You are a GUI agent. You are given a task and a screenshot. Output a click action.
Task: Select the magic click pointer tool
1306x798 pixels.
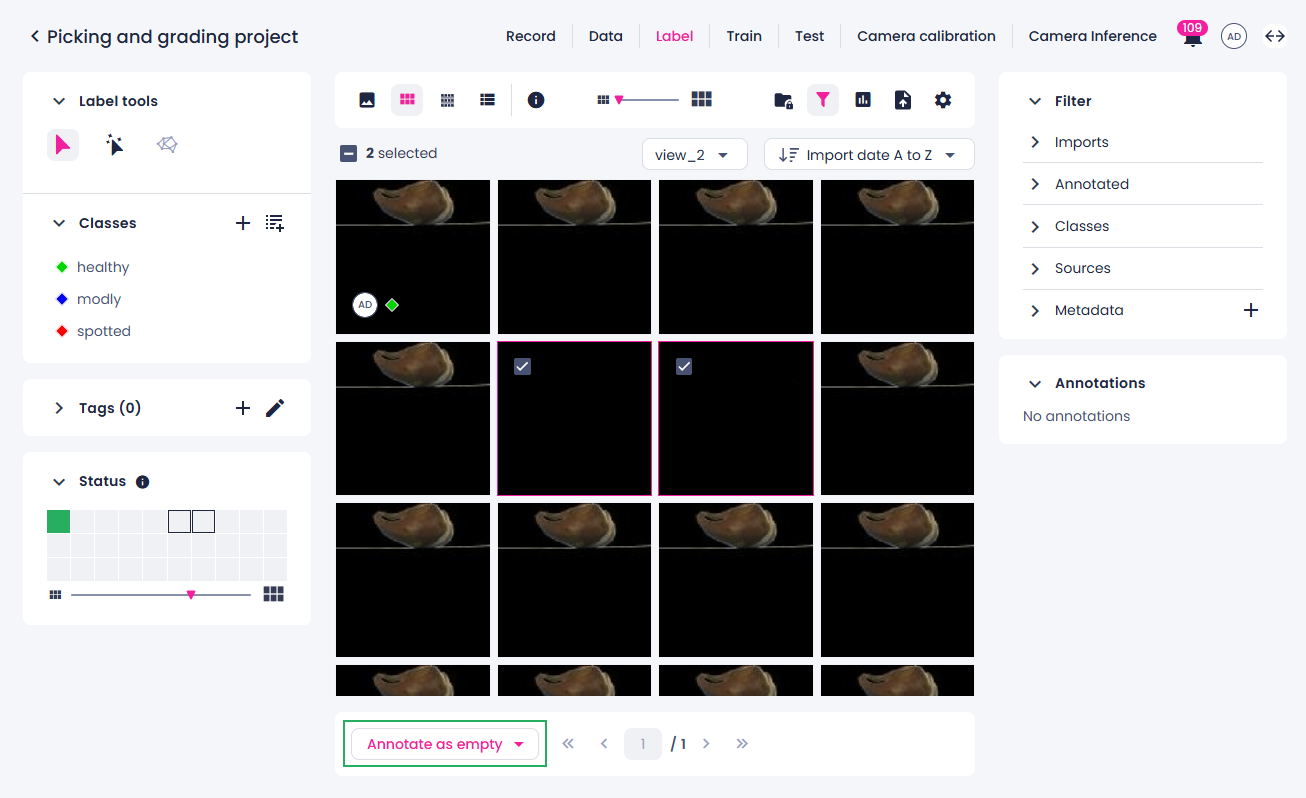pyautogui.click(x=115, y=145)
